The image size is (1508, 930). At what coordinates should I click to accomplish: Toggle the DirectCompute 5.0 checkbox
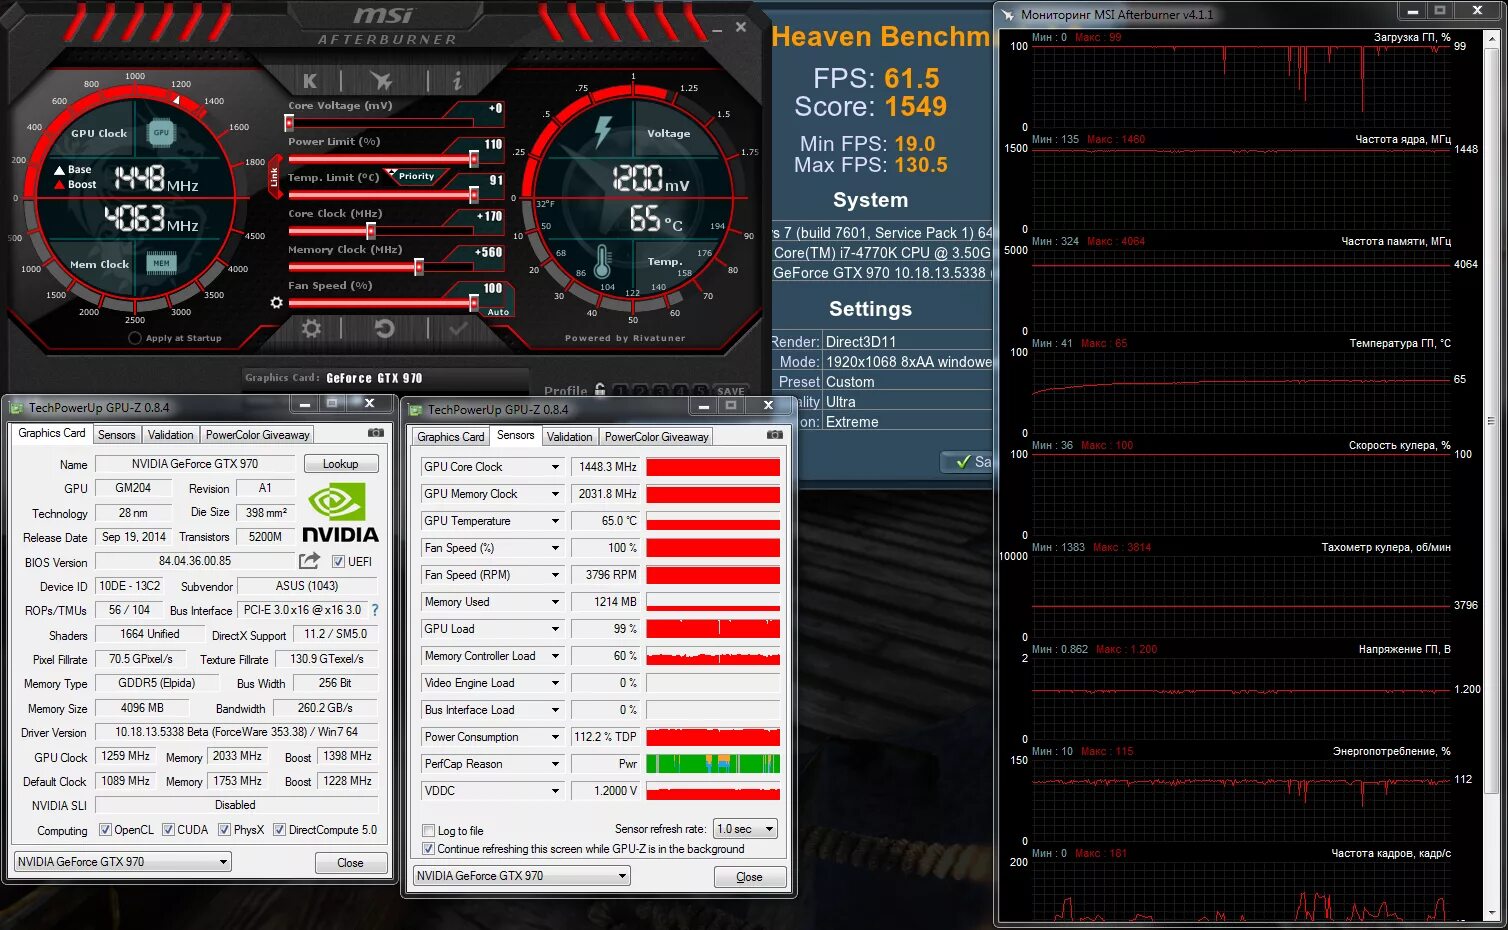[279, 830]
